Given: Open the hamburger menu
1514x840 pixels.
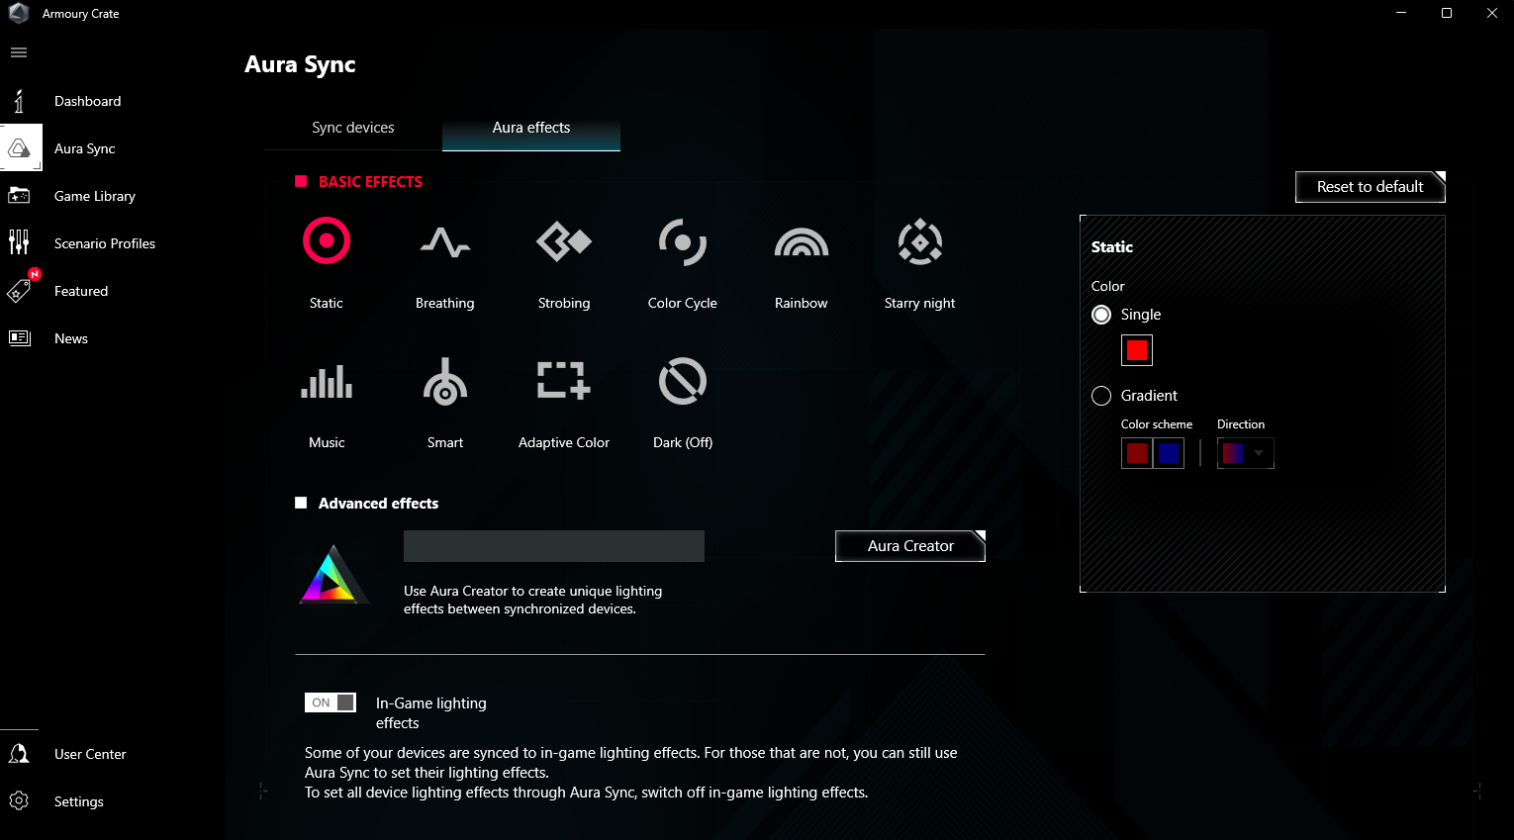Looking at the screenshot, I should [x=17, y=52].
